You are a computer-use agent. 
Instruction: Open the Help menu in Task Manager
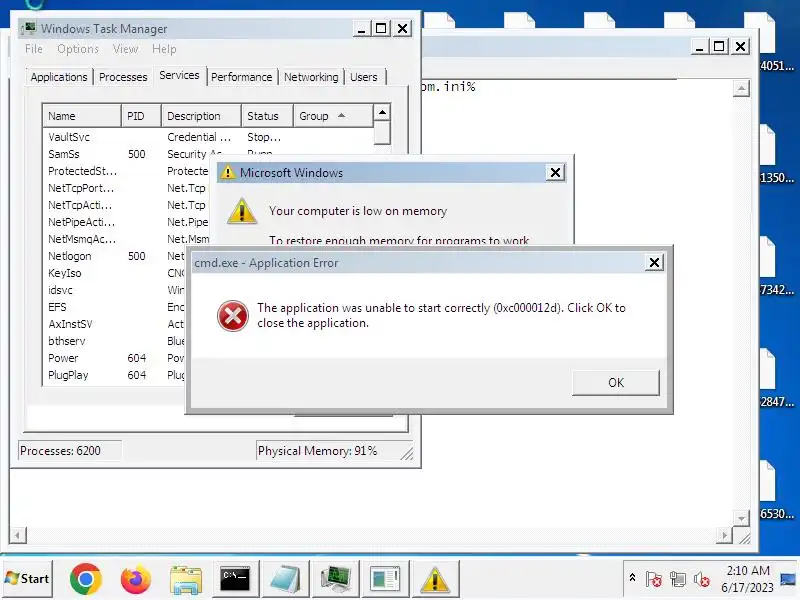click(164, 49)
